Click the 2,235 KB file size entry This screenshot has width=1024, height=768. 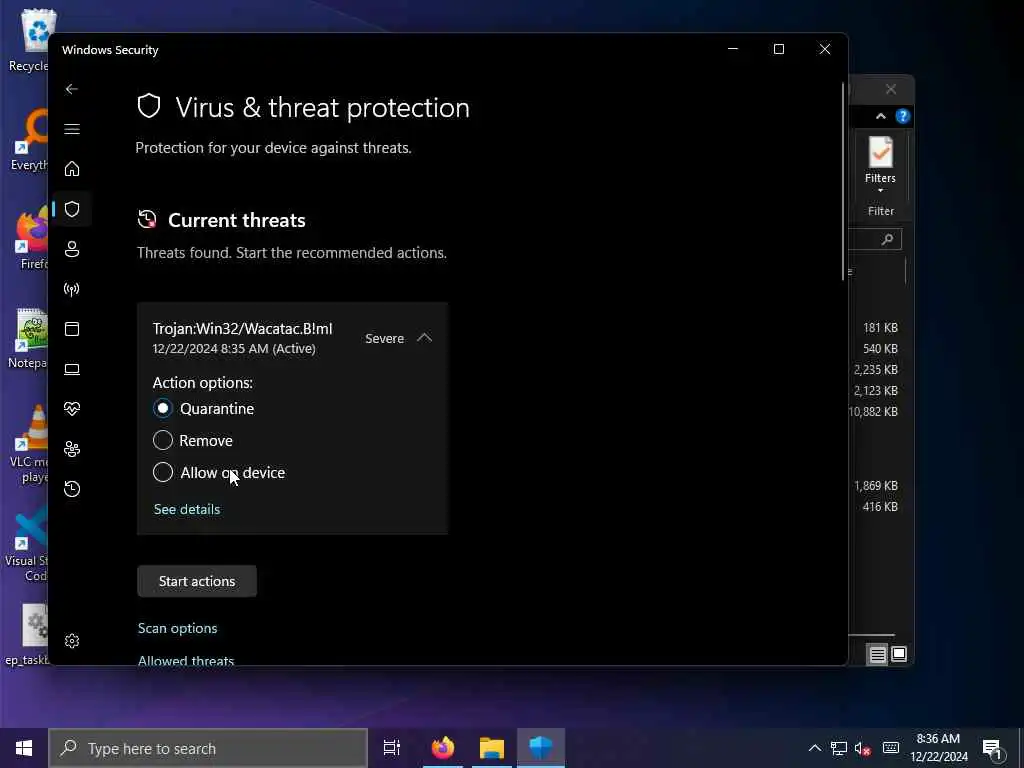(876, 369)
